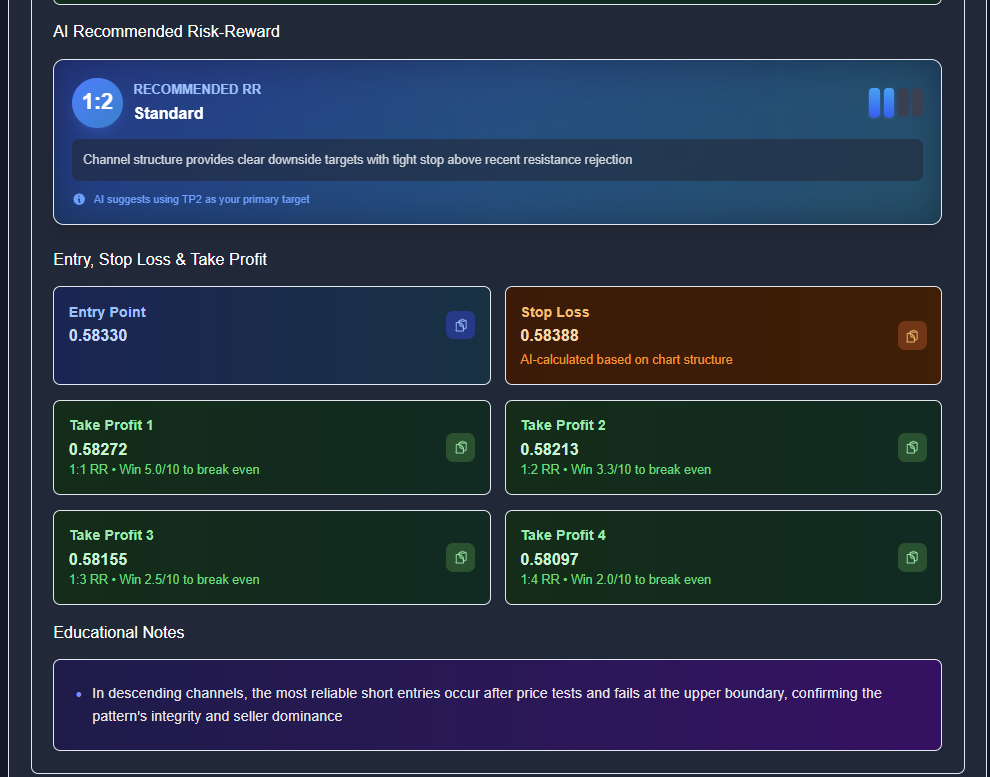Click the channel structure explanation box
This screenshot has height=777, width=990.
point(496,160)
